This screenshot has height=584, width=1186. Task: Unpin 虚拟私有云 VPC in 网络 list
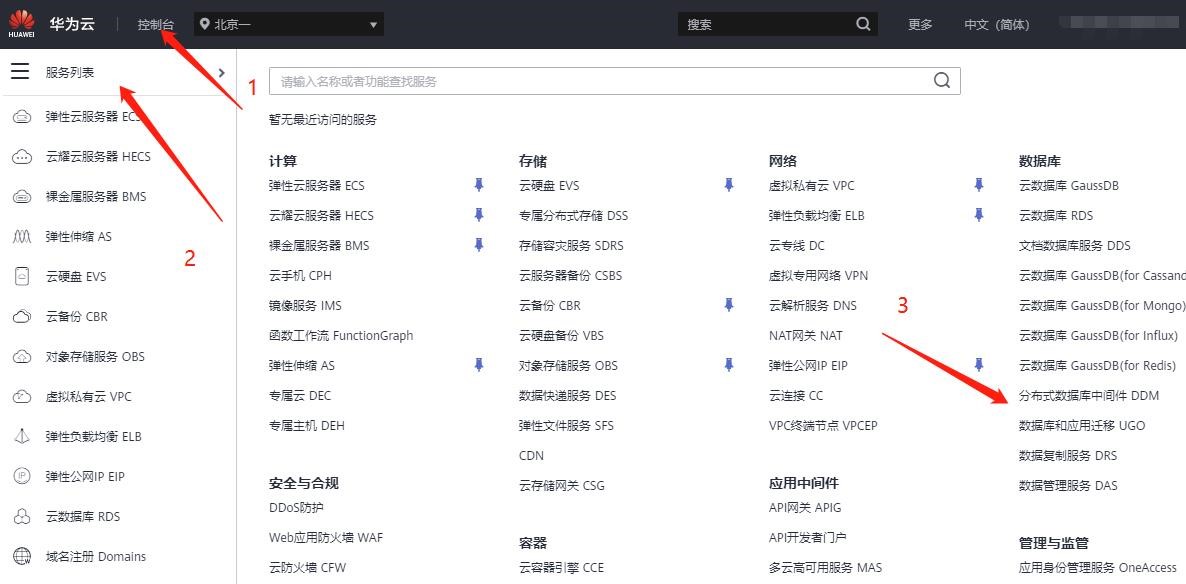coord(979,185)
